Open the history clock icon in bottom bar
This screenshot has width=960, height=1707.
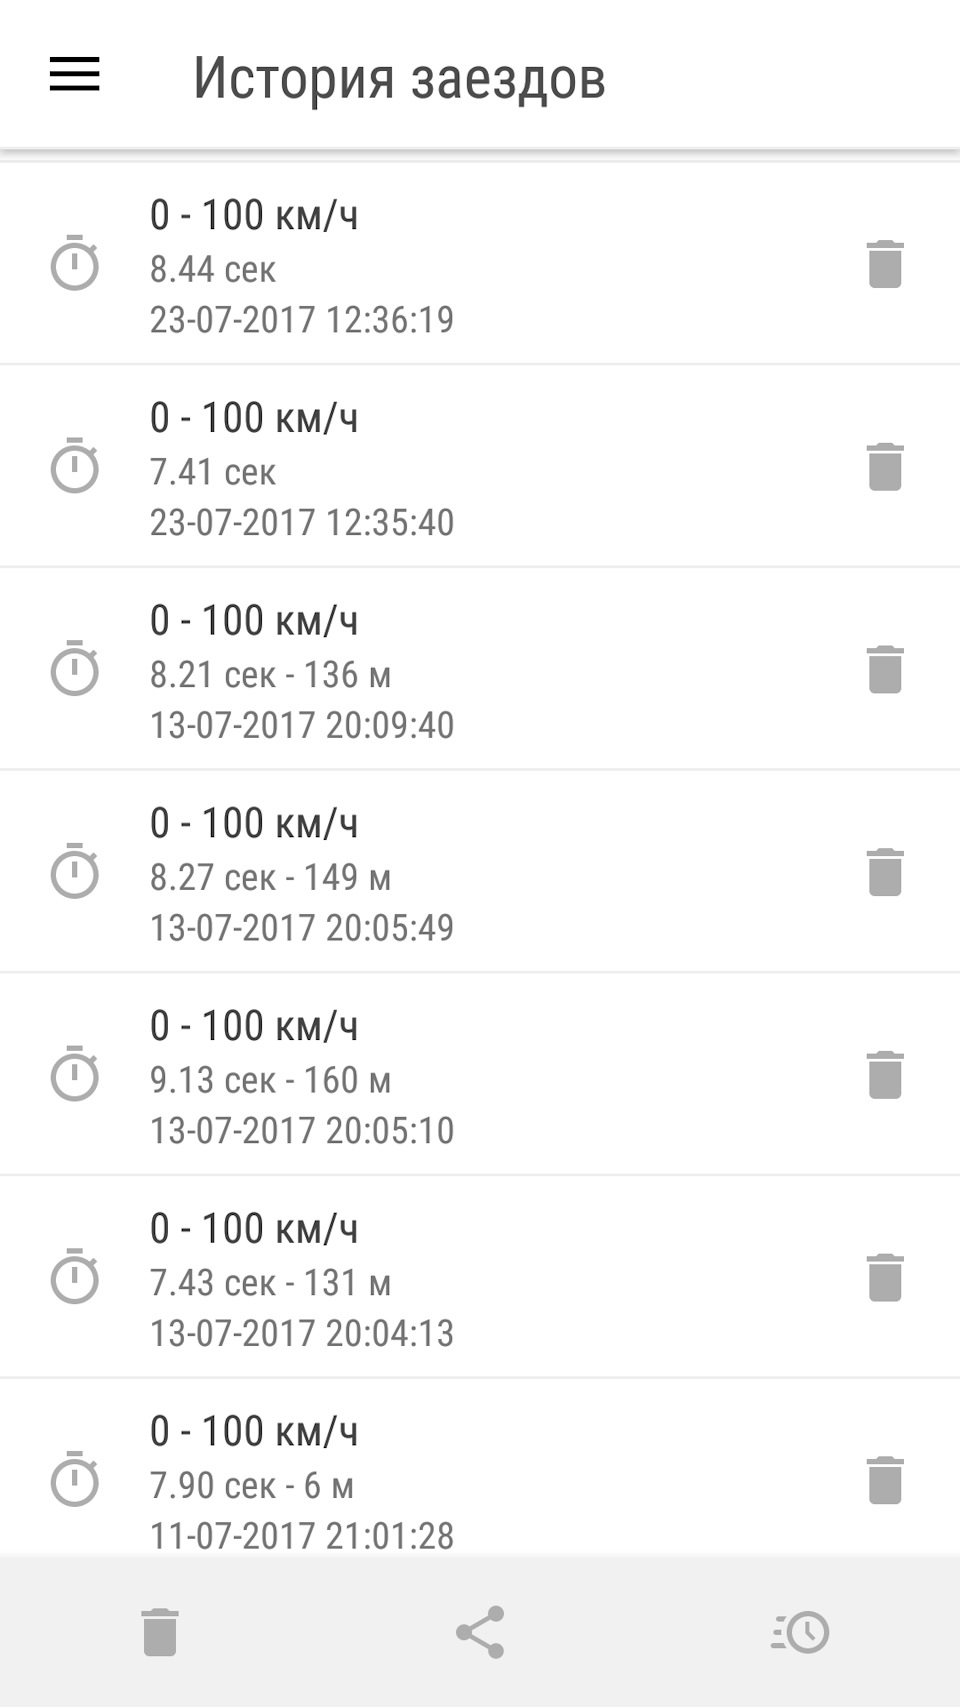800,1632
